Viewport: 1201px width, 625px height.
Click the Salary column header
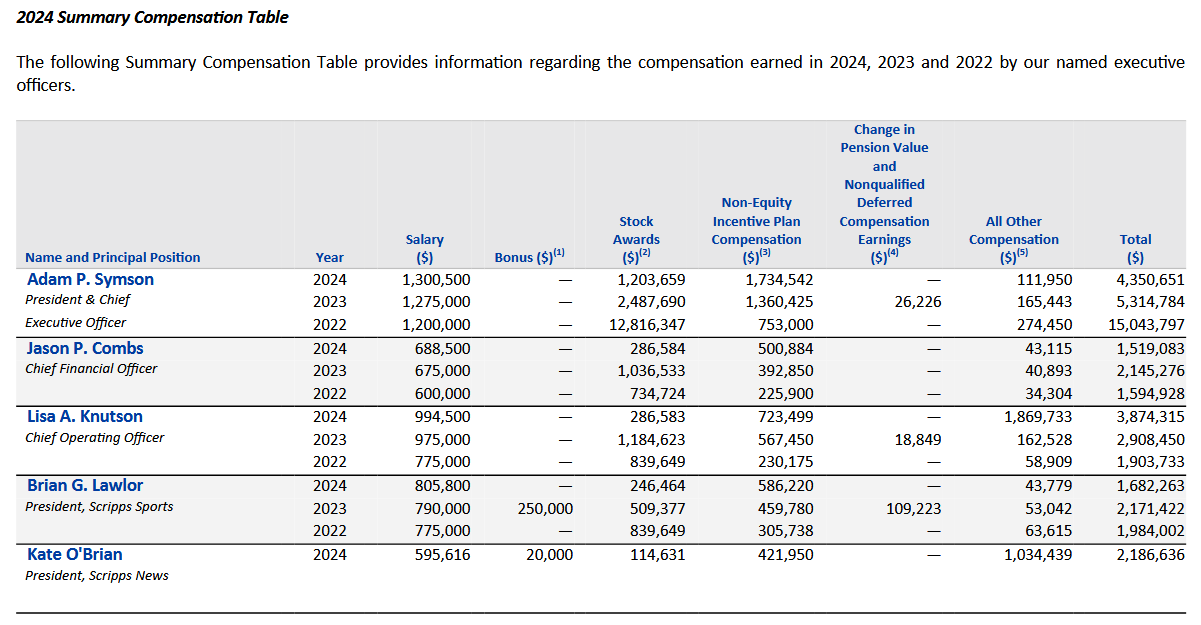pos(424,248)
